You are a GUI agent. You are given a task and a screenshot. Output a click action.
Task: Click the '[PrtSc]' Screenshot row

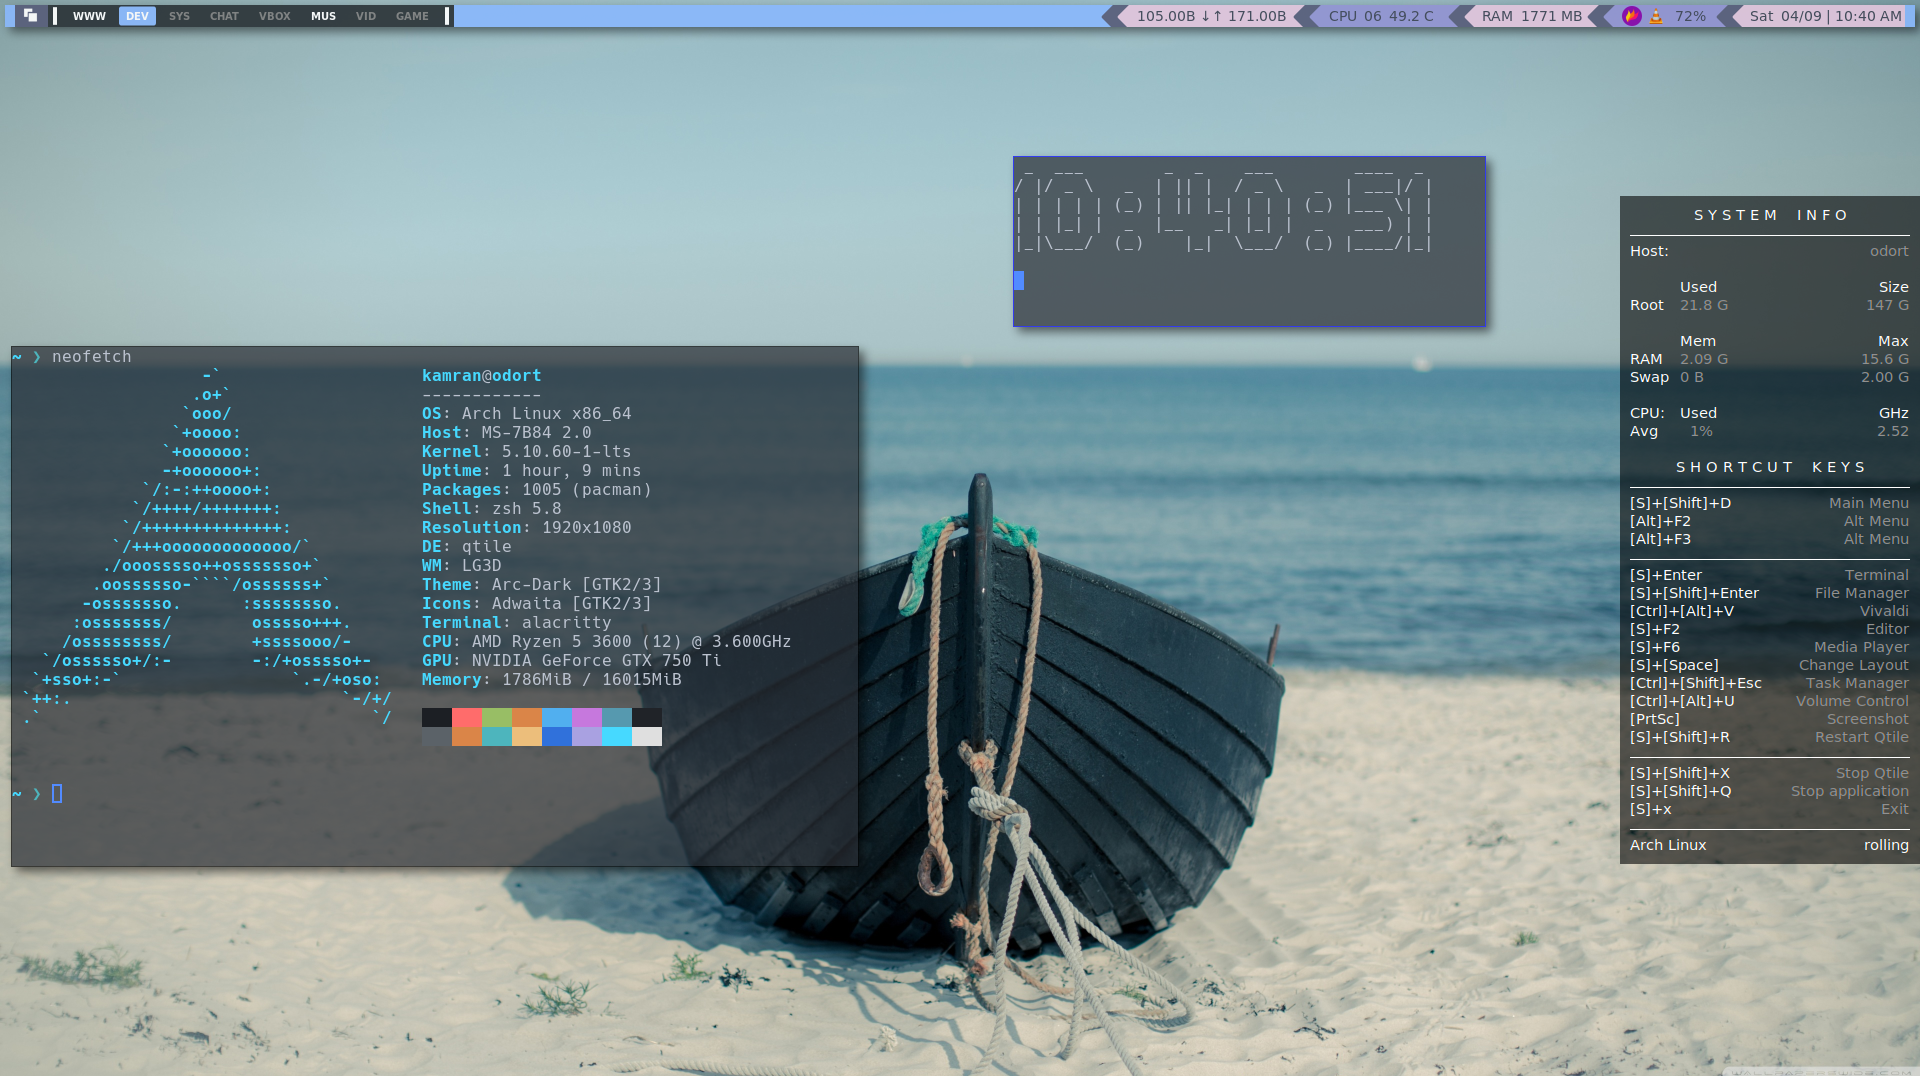[x=1769, y=719]
